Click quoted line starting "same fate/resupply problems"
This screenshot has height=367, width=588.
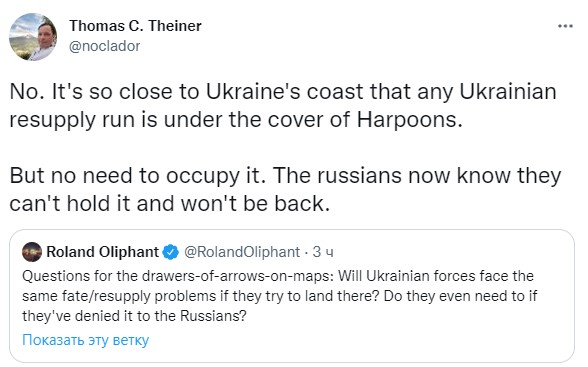point(280,296)
